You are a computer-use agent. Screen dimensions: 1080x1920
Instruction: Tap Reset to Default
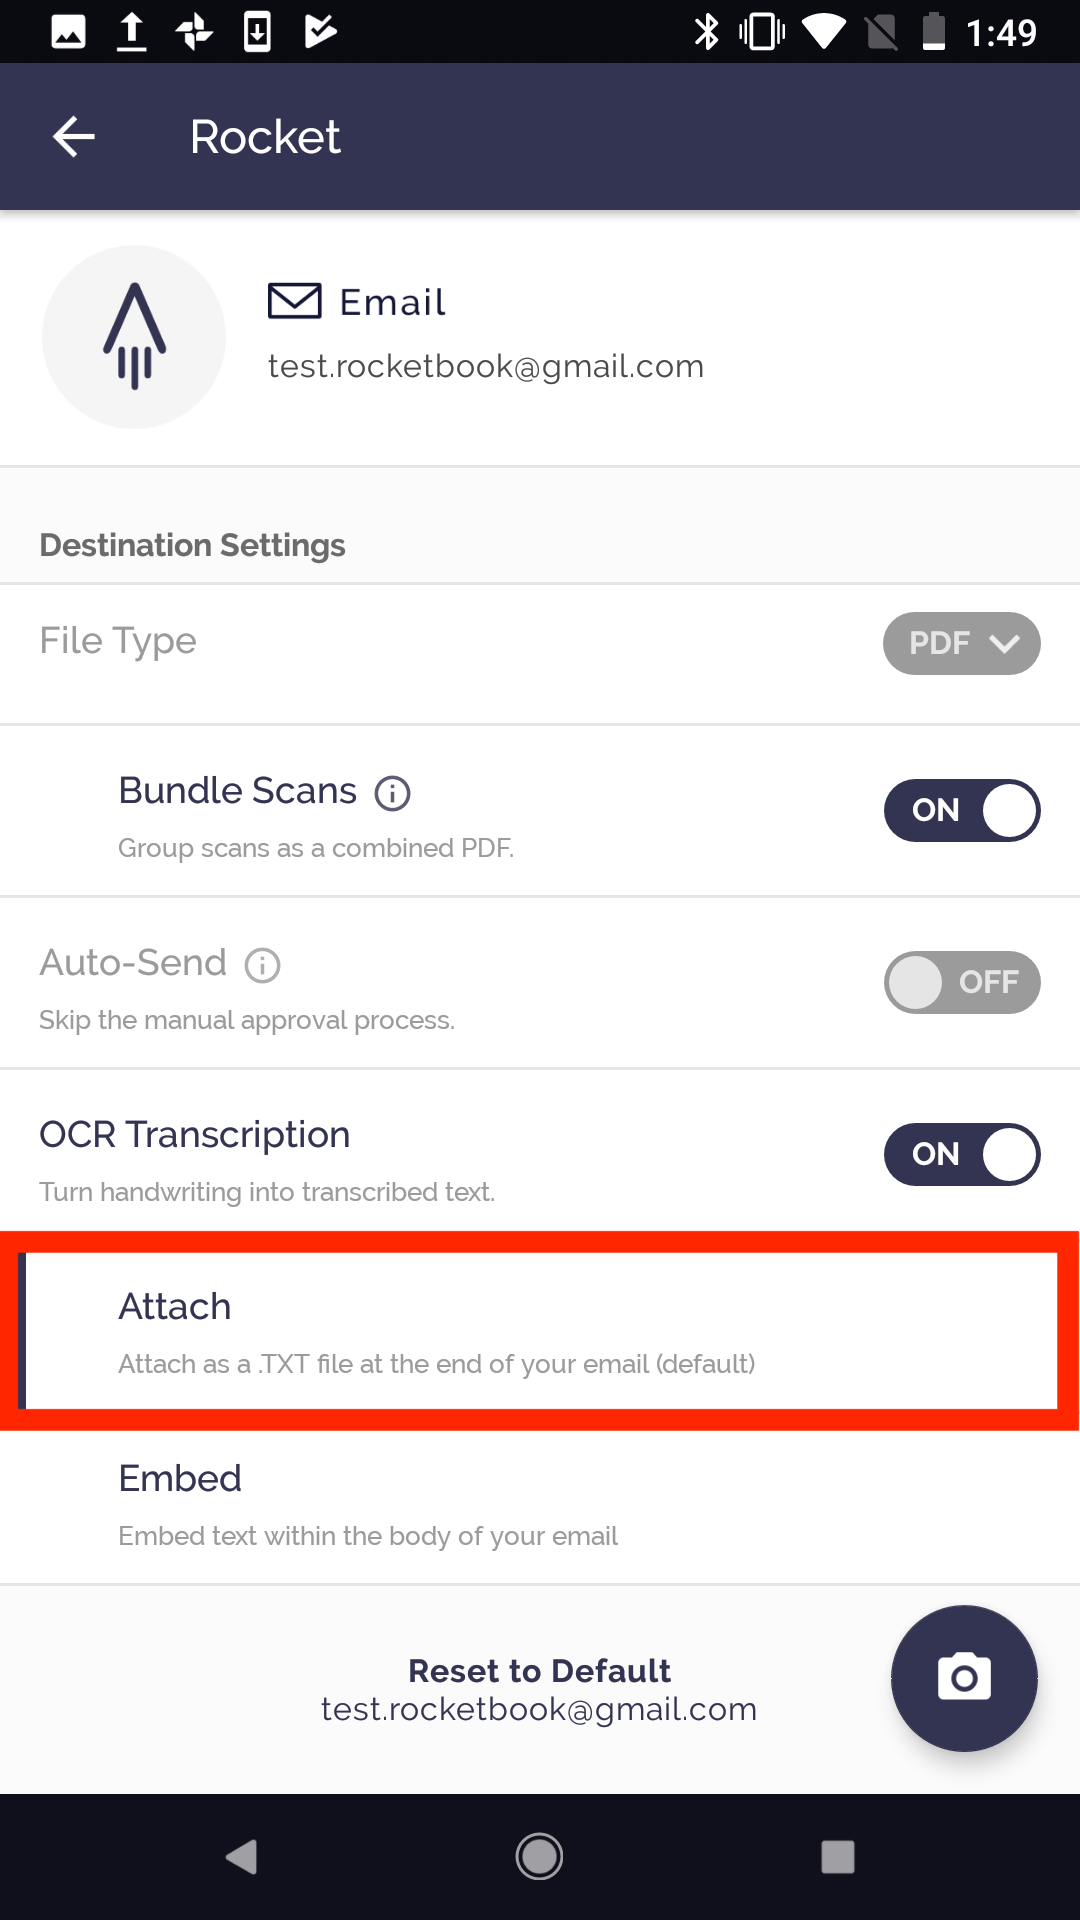(539, 1671)
